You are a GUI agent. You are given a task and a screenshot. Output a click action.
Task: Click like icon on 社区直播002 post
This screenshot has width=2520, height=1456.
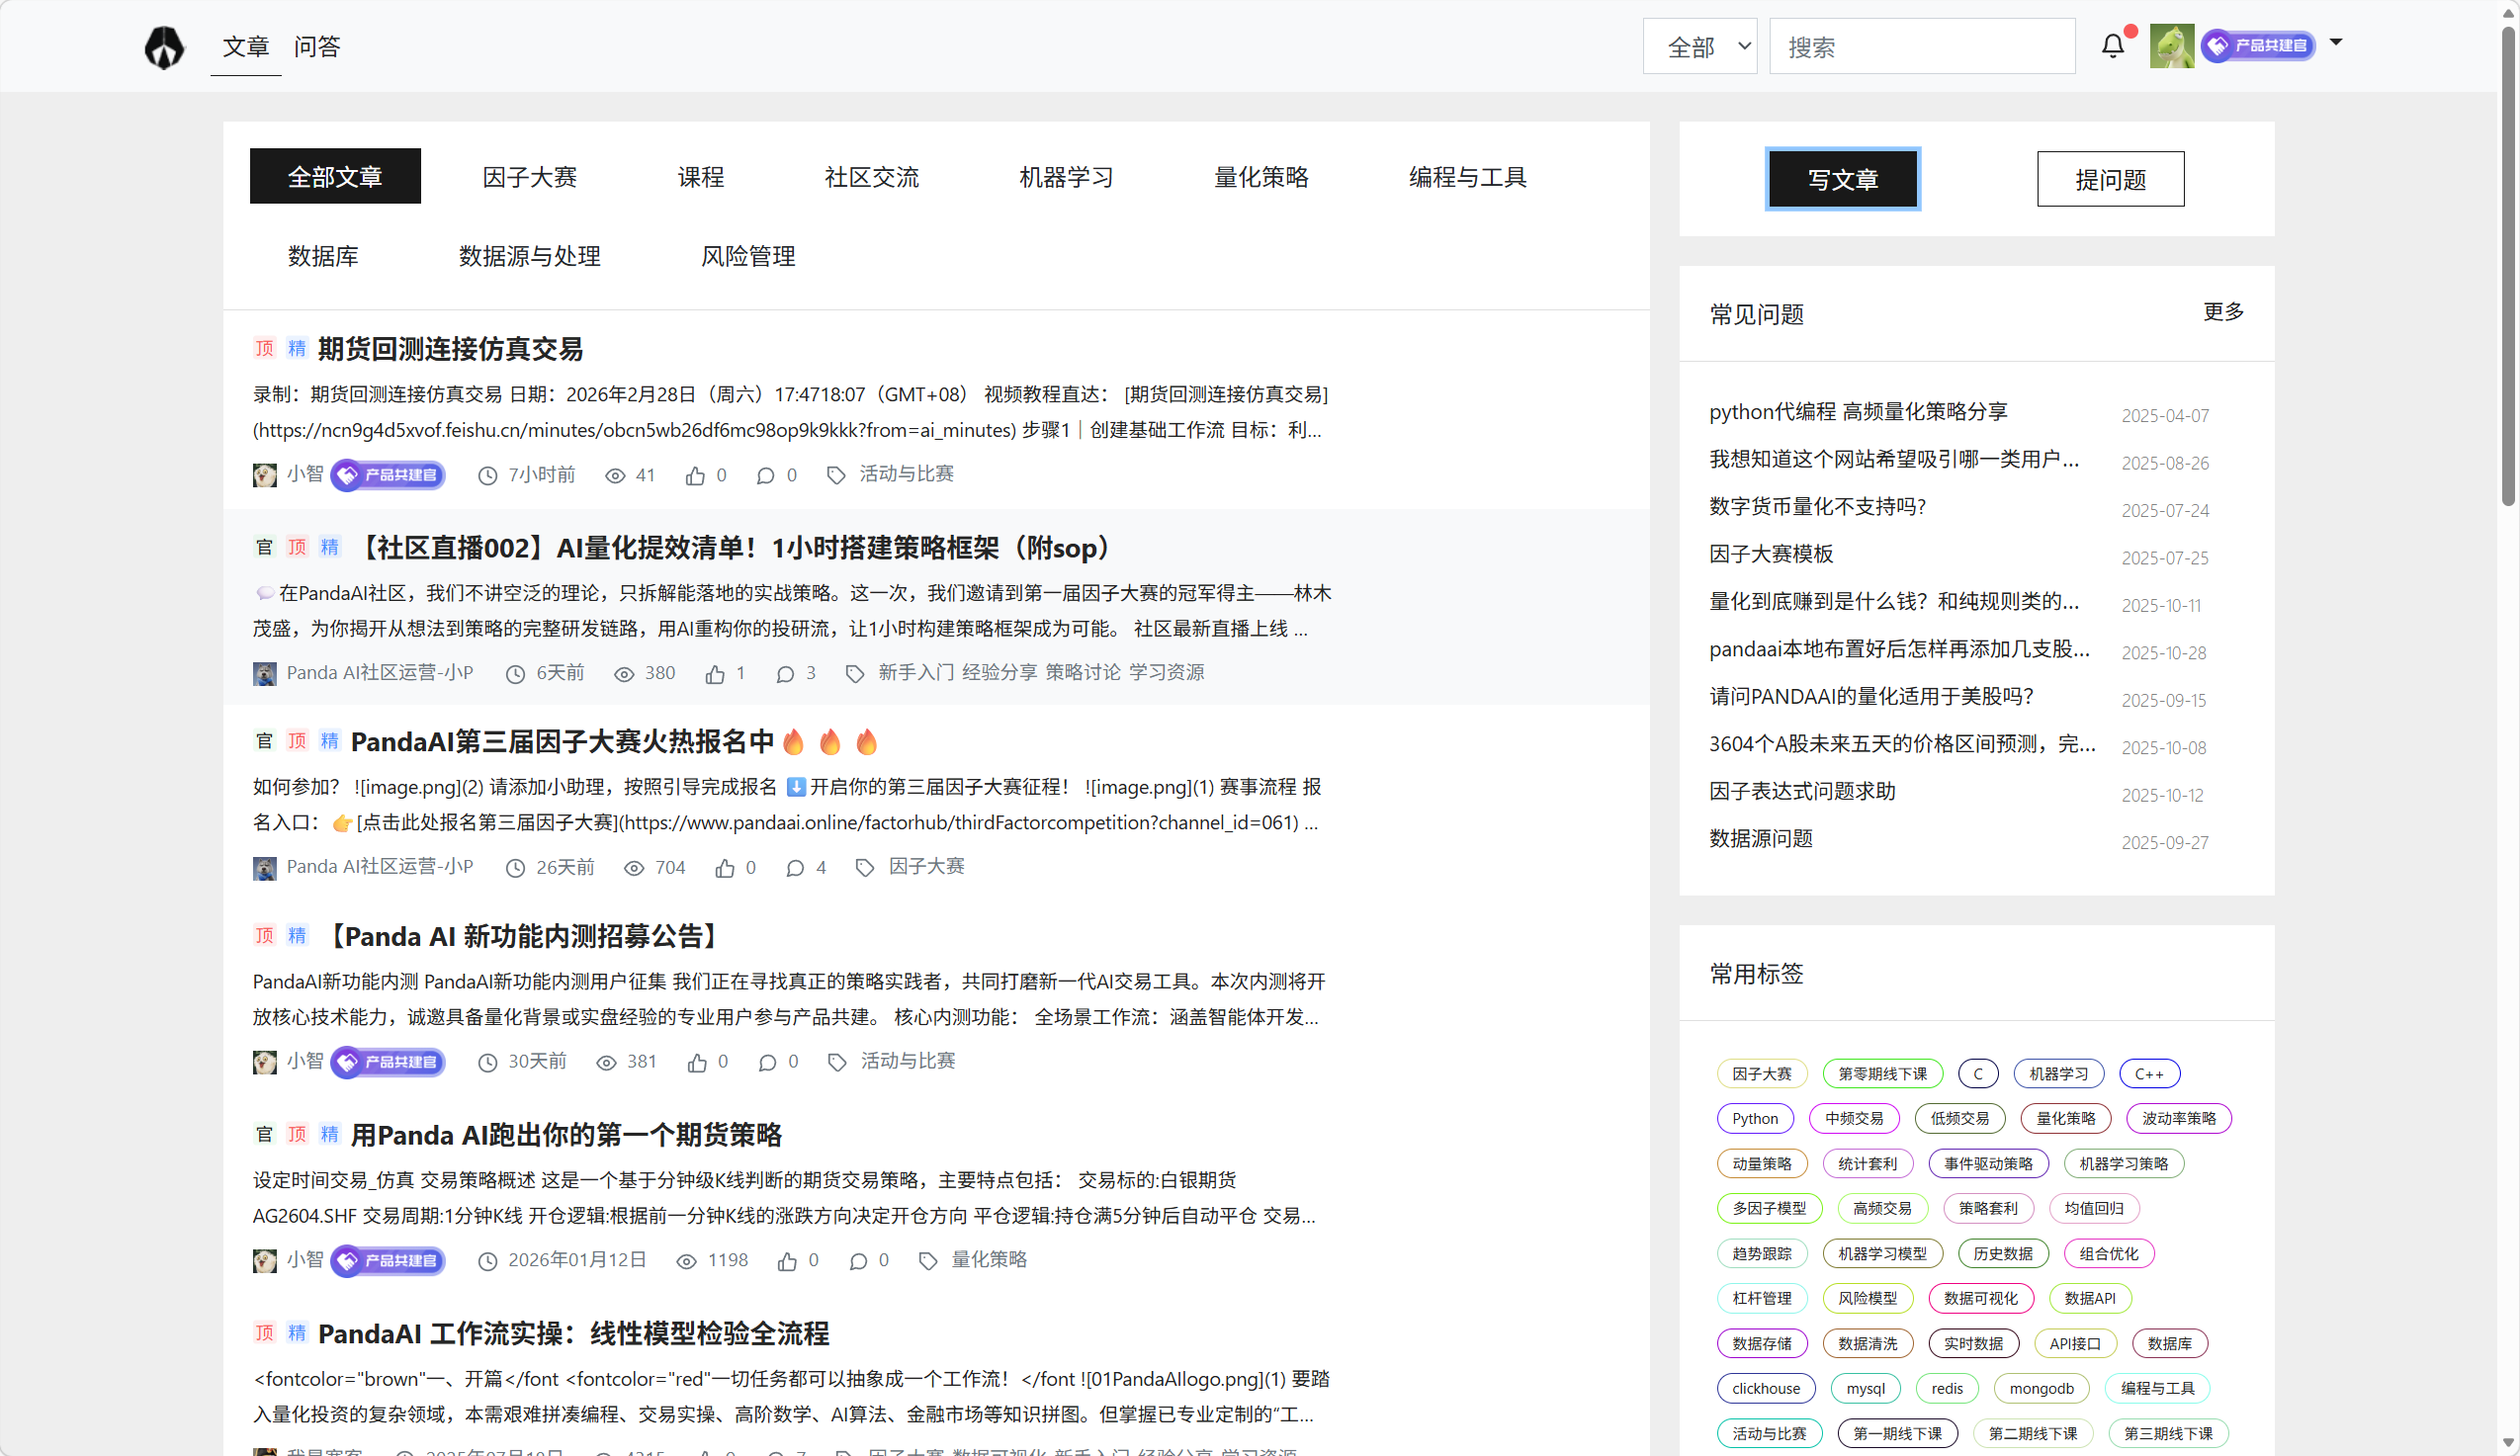[714, 675]
